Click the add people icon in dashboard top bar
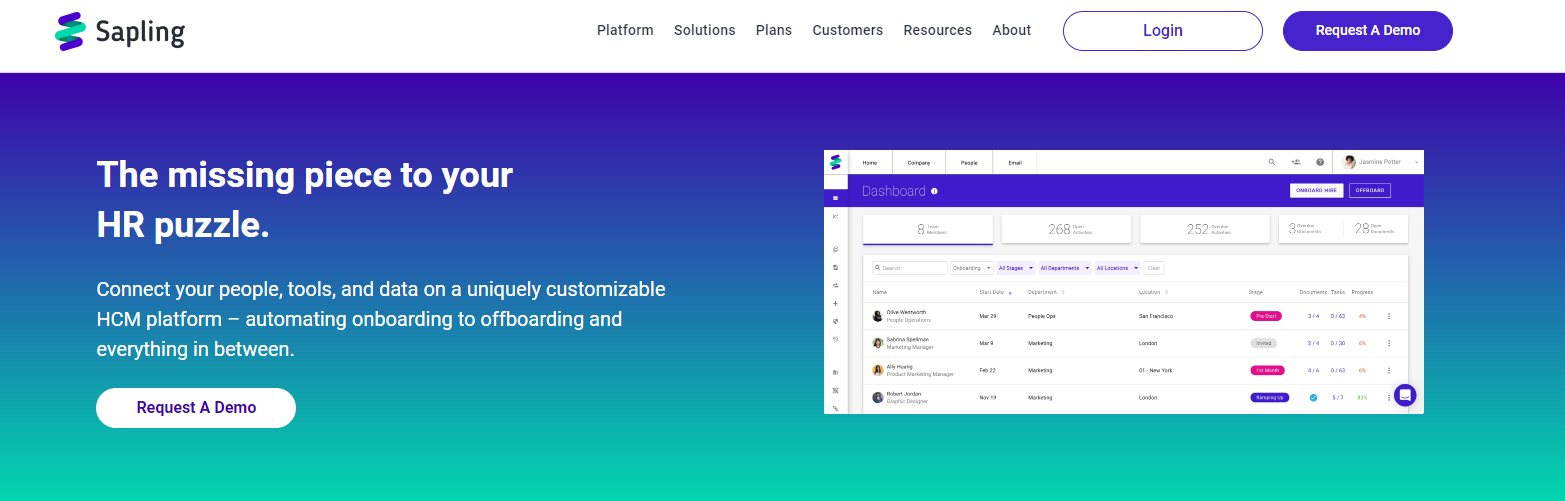The image size is (1565, 501). point(1296,162)
